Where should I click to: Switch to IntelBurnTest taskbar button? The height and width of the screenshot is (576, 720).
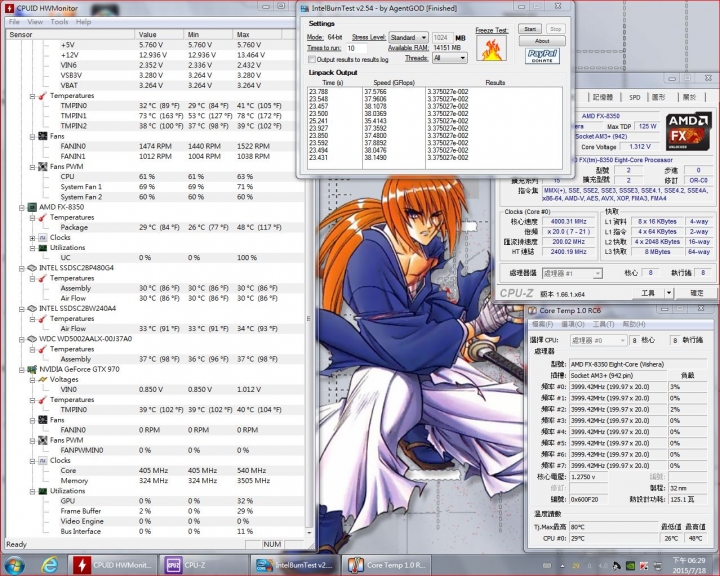[x=295, y=565]
